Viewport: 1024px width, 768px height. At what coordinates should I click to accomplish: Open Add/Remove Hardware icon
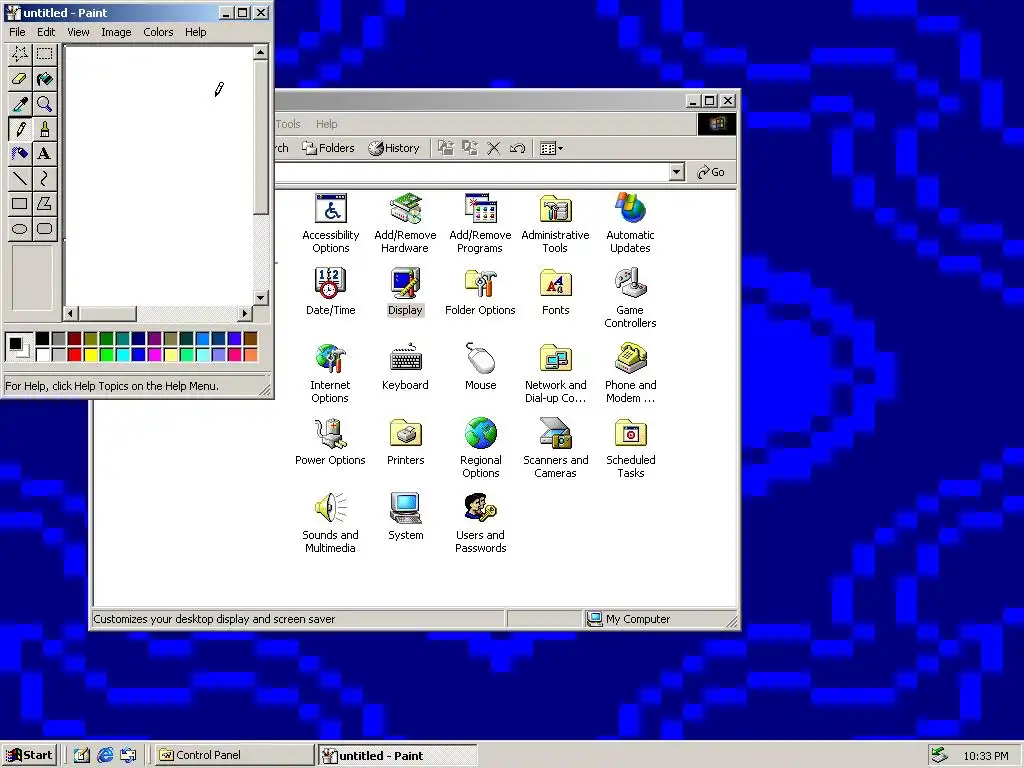[405, 223]
